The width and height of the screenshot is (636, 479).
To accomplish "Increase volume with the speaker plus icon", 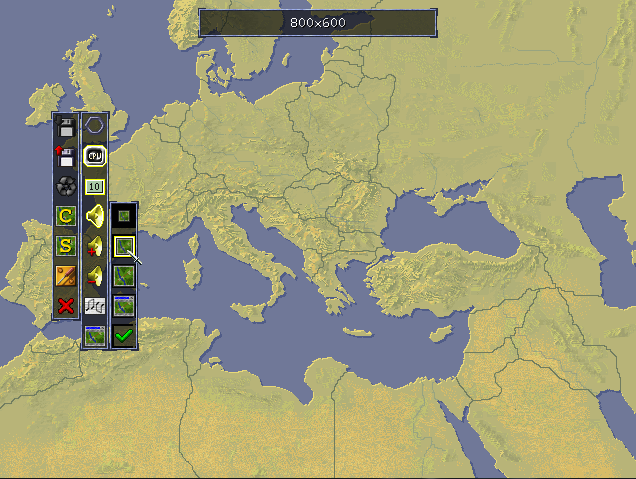I will point(95,246).
